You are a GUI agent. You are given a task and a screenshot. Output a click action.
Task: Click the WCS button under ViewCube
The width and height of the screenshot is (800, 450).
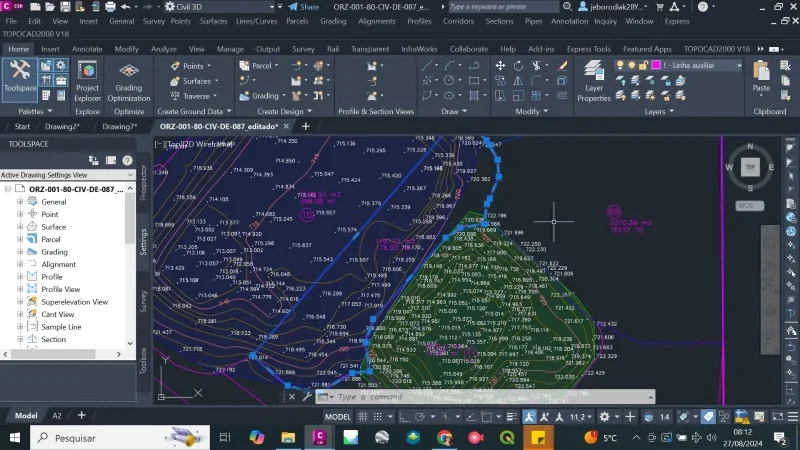click(x=749, y=206)
